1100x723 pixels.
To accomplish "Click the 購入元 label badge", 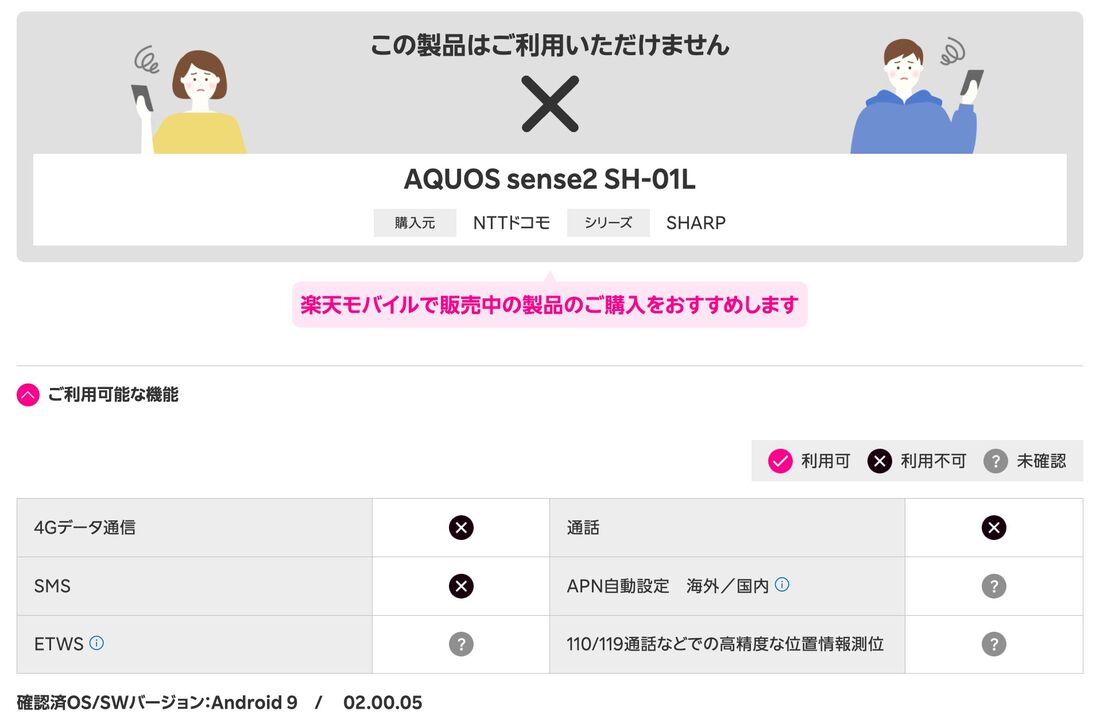I will 414,222.
